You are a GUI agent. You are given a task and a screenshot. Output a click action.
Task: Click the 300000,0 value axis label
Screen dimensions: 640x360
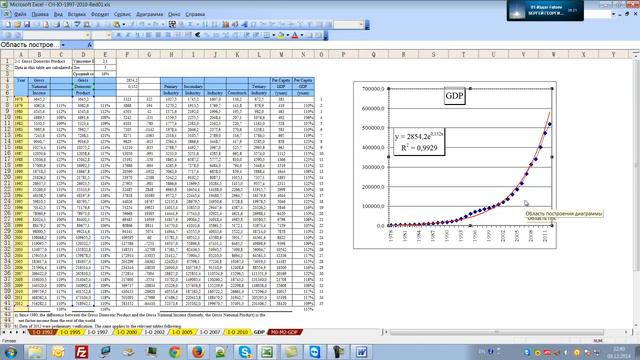[373, 167]
